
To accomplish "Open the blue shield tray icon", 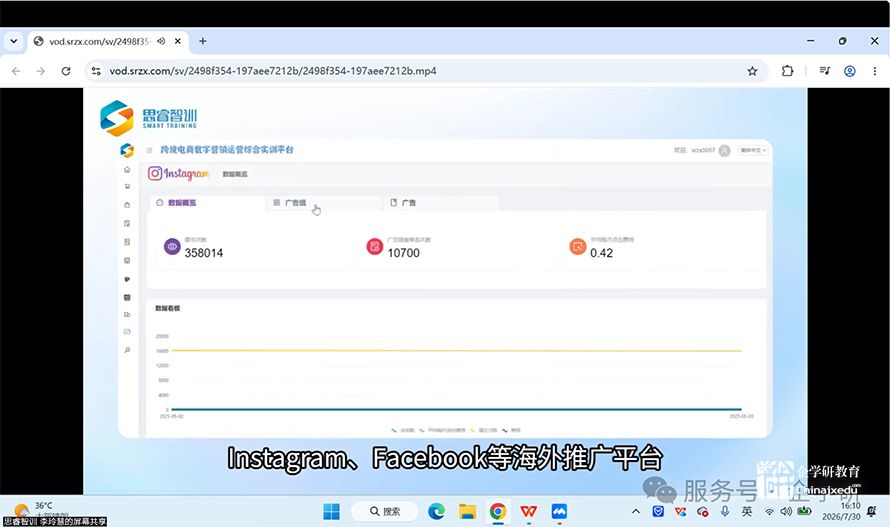I will 658,512.
